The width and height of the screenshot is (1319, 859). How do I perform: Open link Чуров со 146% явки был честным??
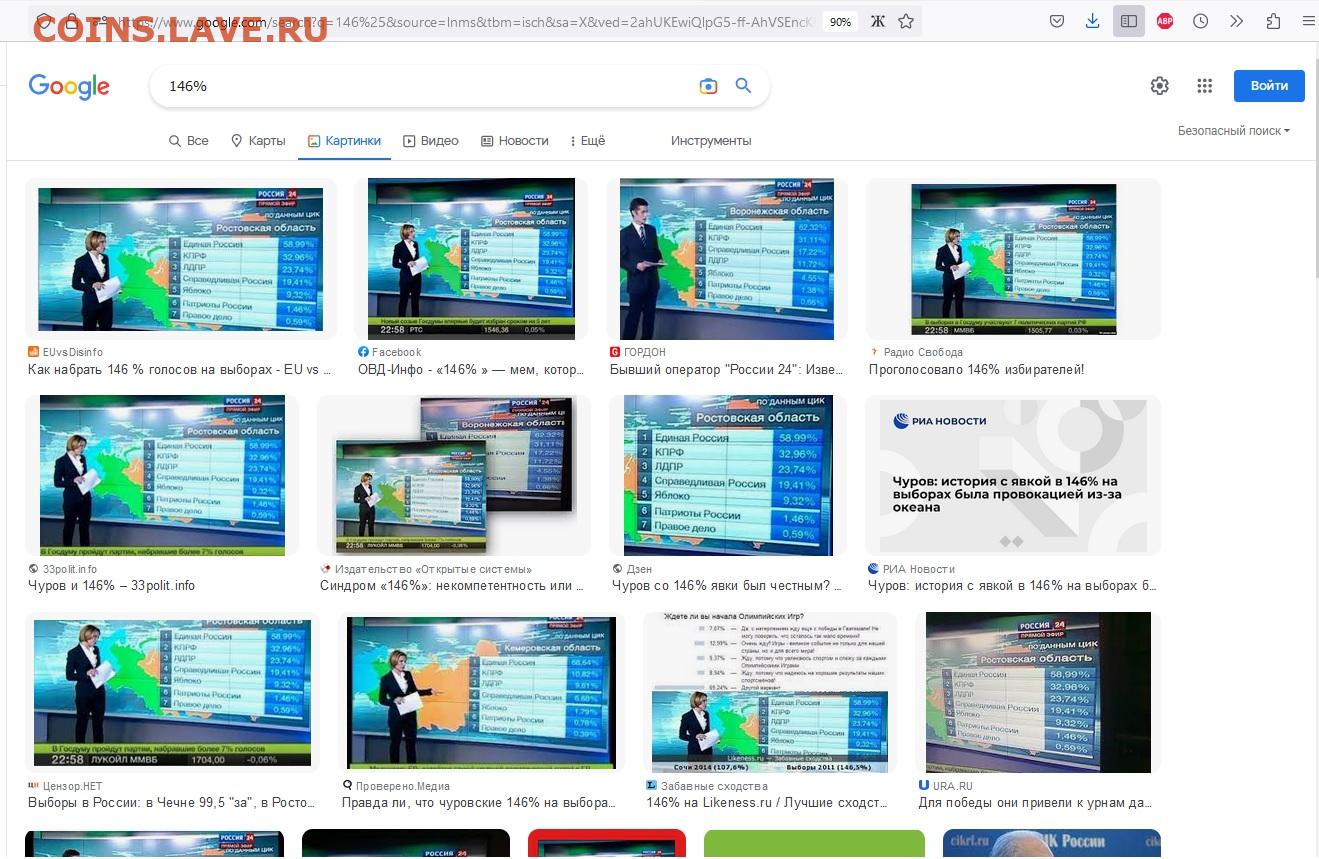click(727, 586)
